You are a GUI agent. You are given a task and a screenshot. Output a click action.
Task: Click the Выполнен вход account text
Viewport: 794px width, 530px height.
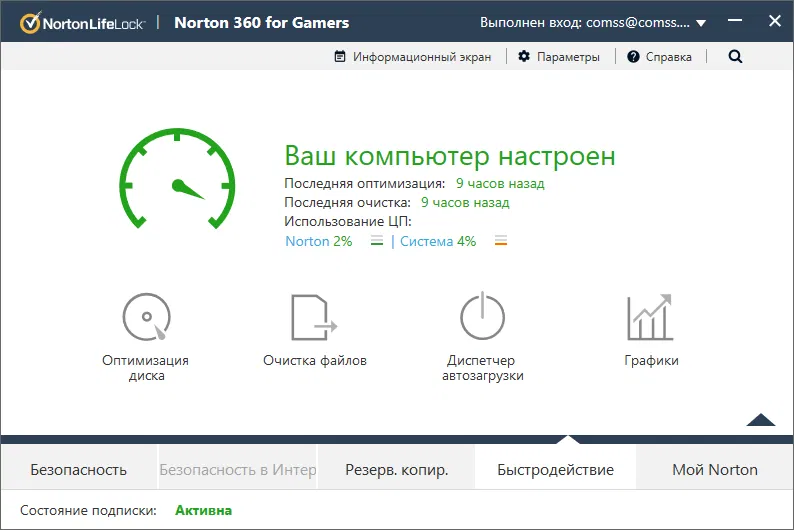[585, 23]
